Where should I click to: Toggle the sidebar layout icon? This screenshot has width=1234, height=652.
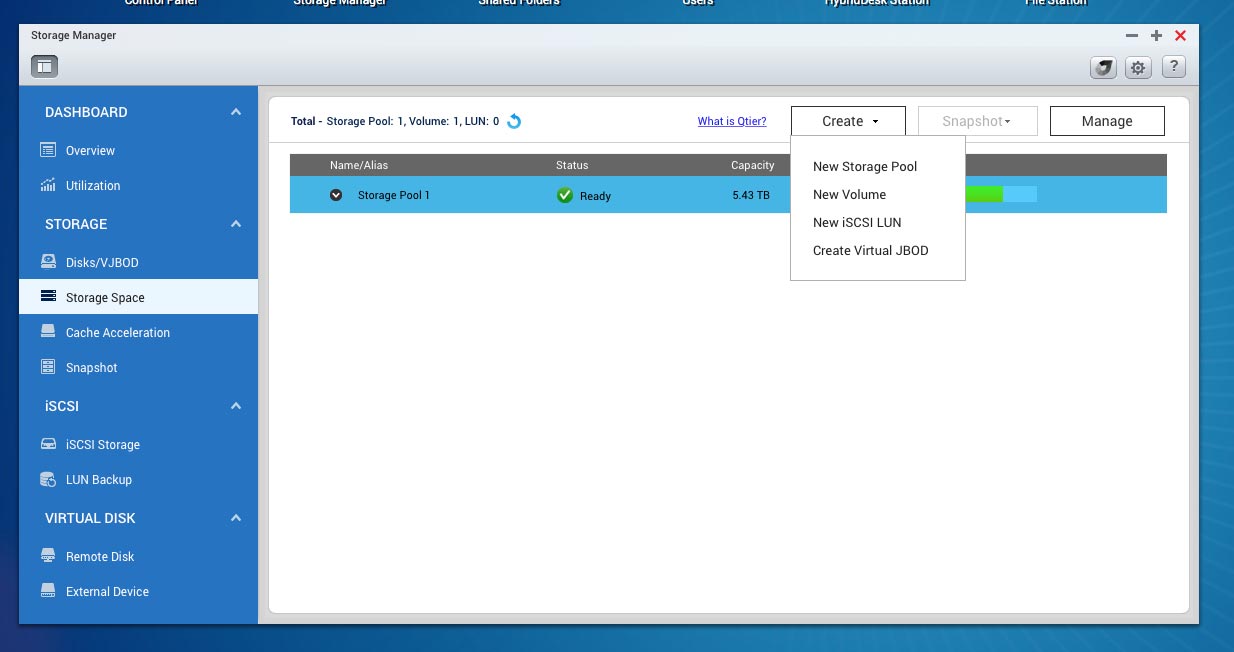pos(44,67)
